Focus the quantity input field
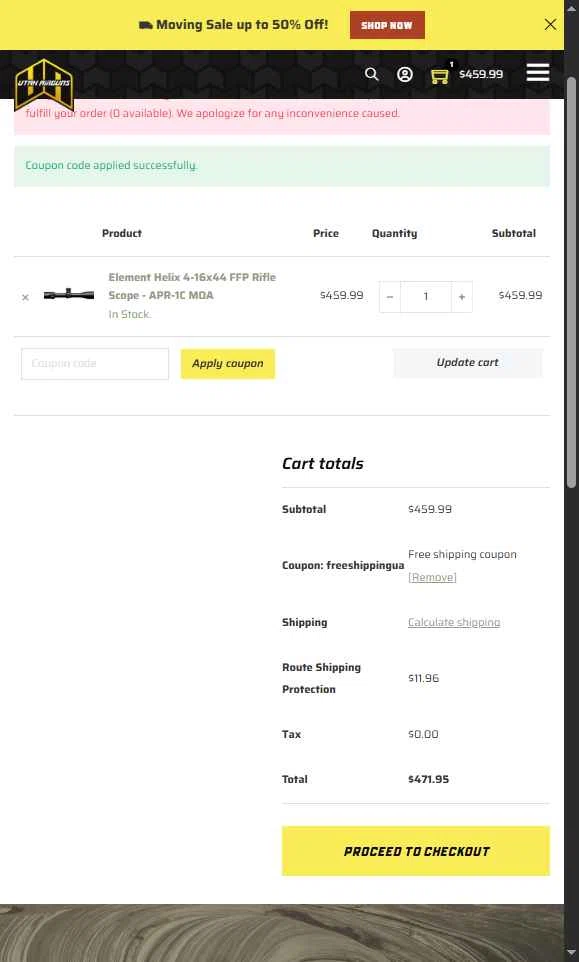579x962 pixels. click(426, 297)
